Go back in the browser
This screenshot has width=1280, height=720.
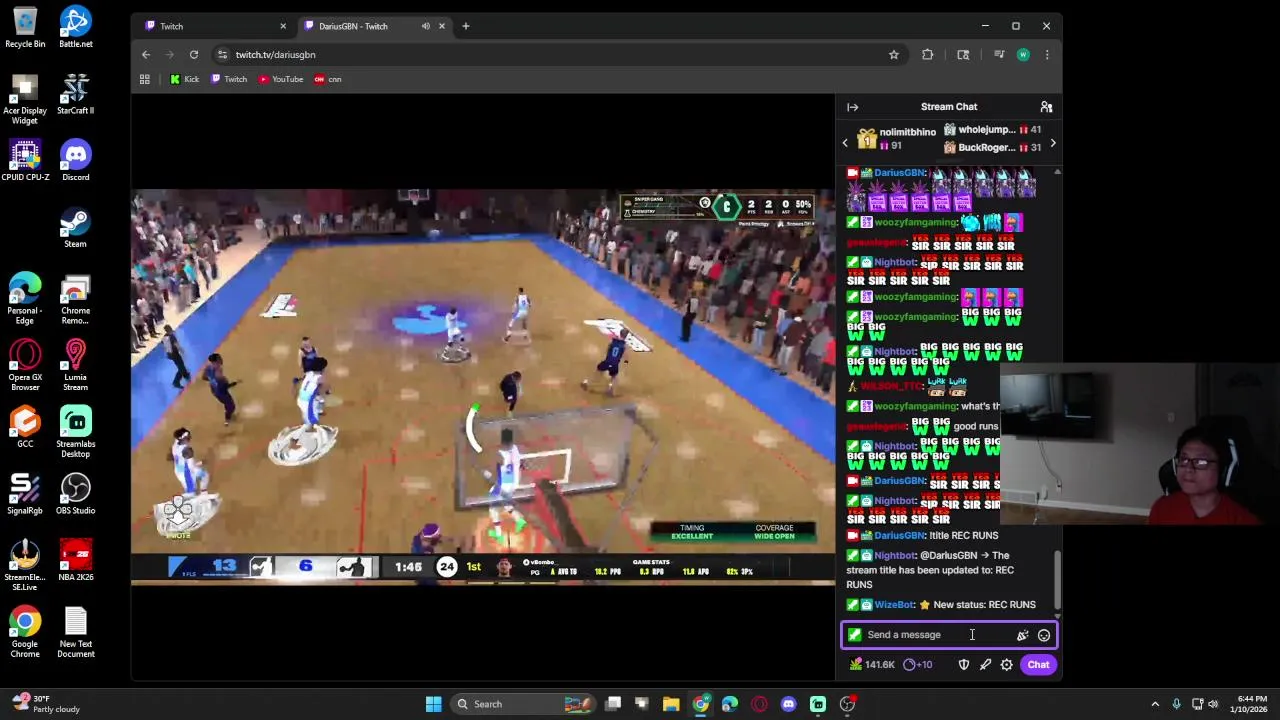(146, 55)
